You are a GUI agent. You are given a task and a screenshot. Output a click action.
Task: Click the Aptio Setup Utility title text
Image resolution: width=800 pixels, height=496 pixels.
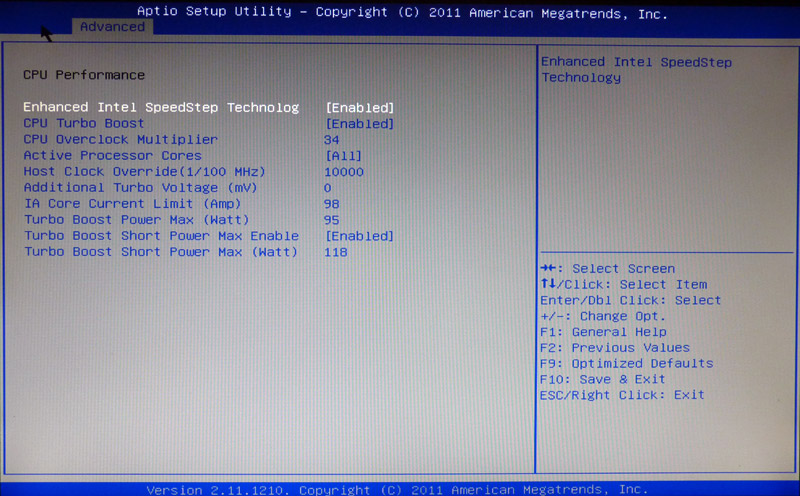402,12
